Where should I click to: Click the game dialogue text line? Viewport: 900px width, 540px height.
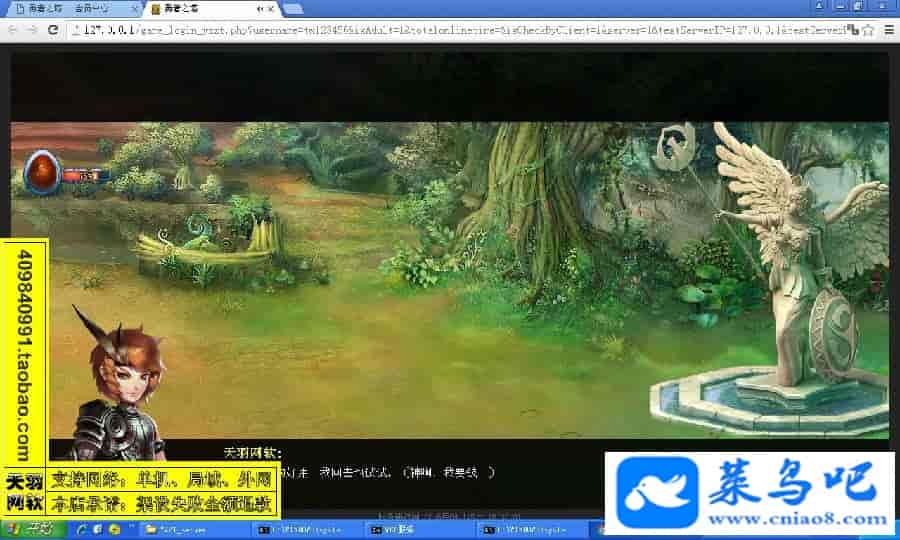coord(387,472)
